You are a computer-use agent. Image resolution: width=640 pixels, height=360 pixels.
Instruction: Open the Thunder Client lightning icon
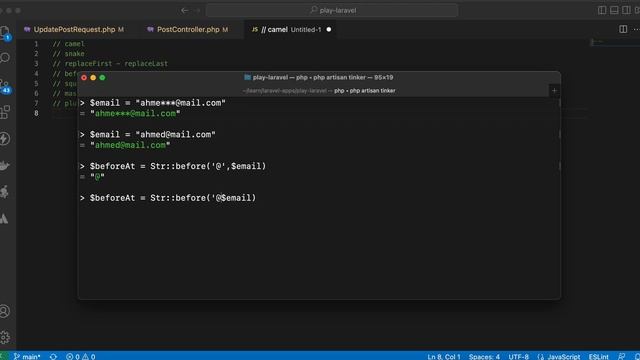[5, 139]
